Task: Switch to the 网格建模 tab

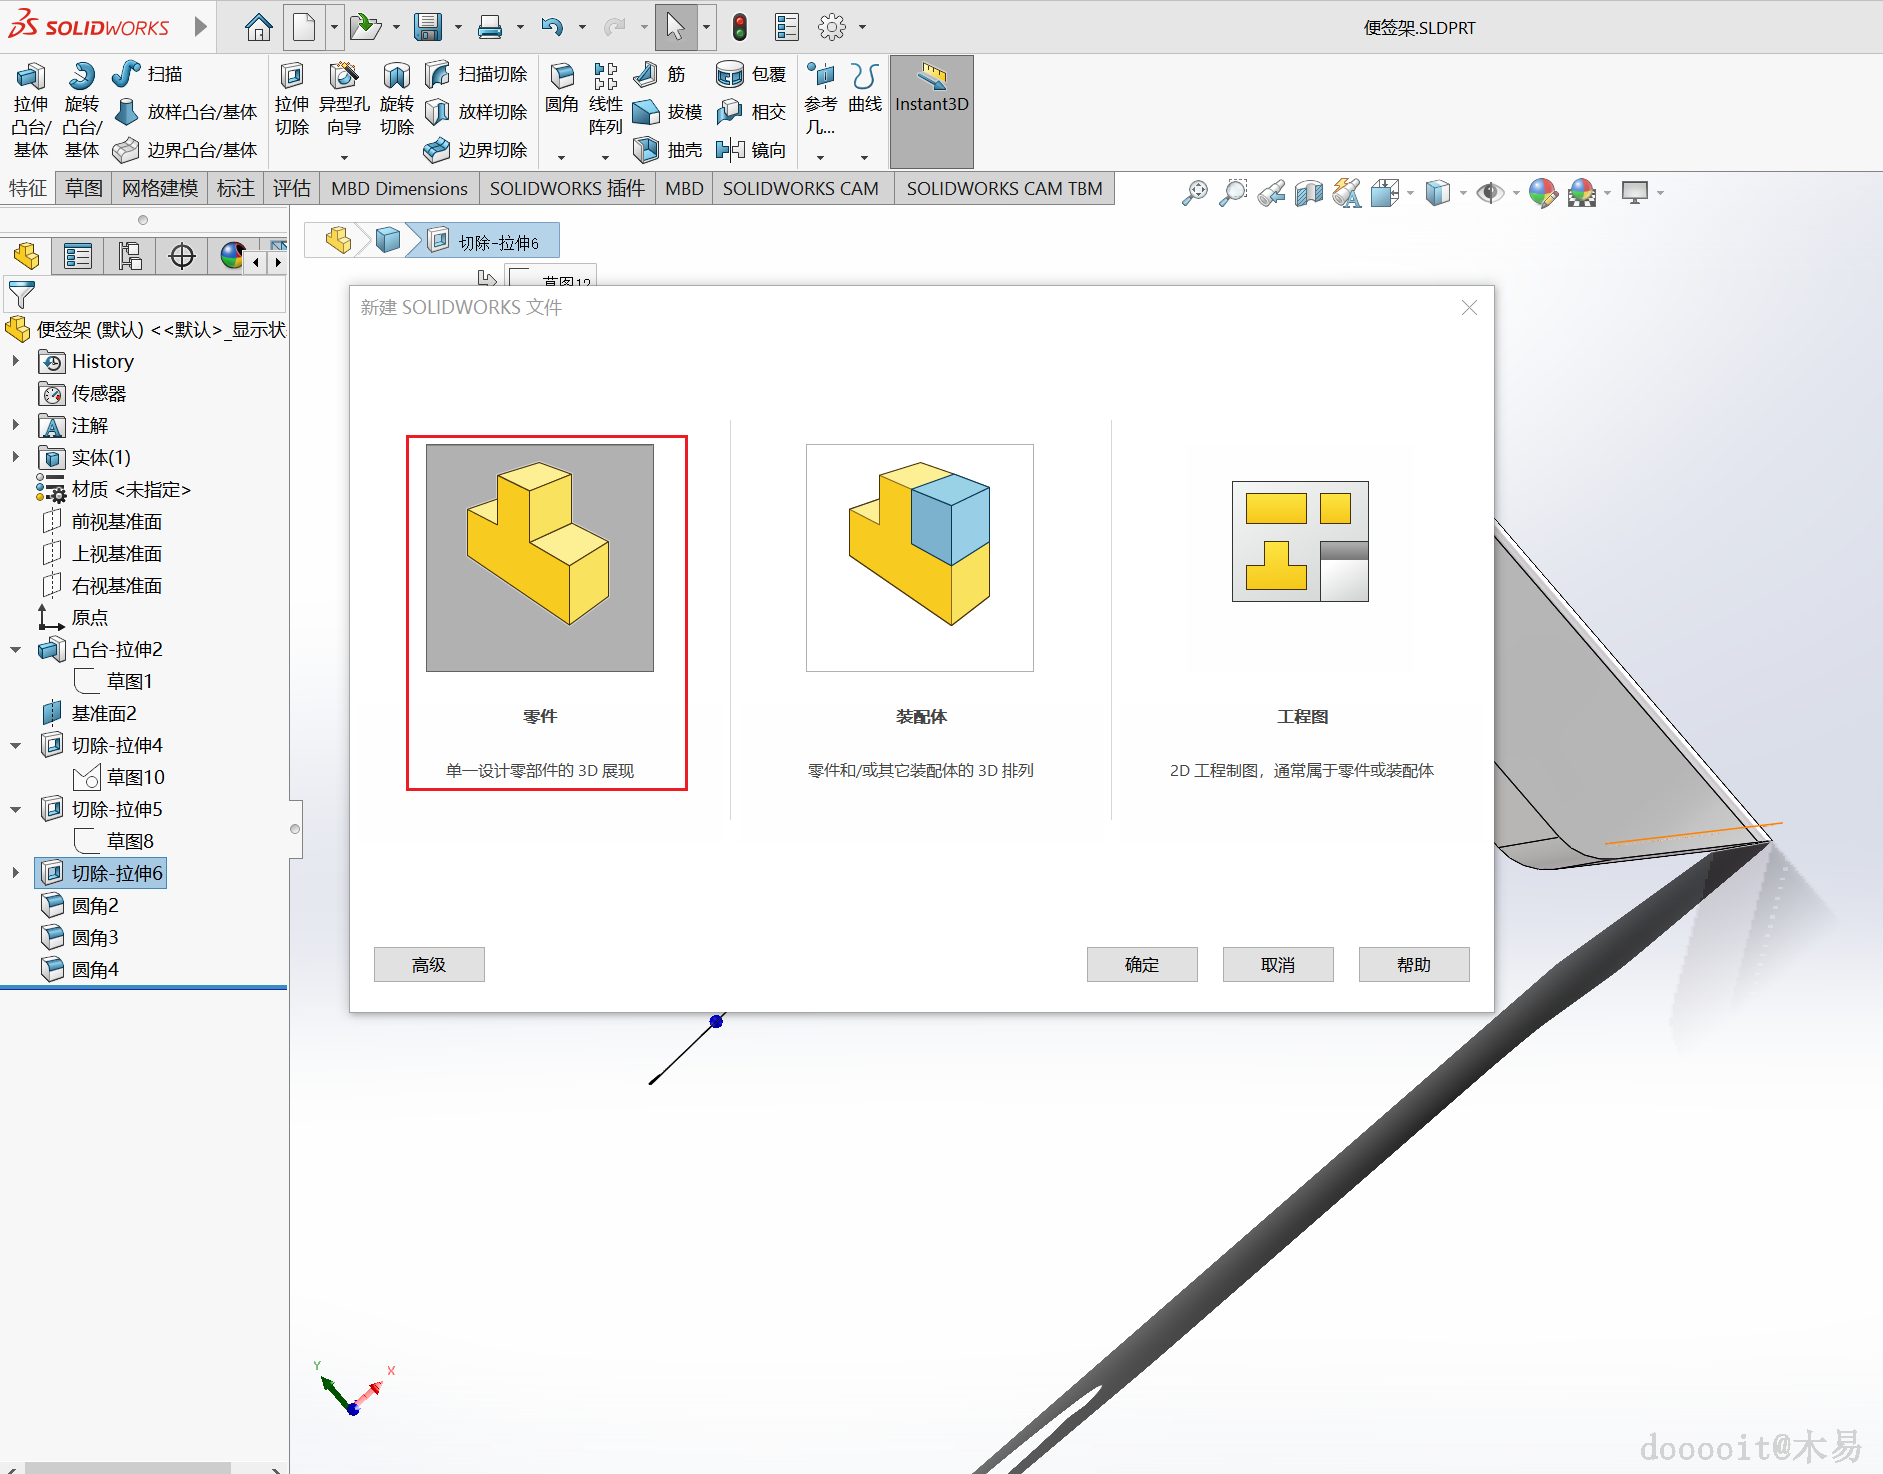Action: click(x=160, y=188)
